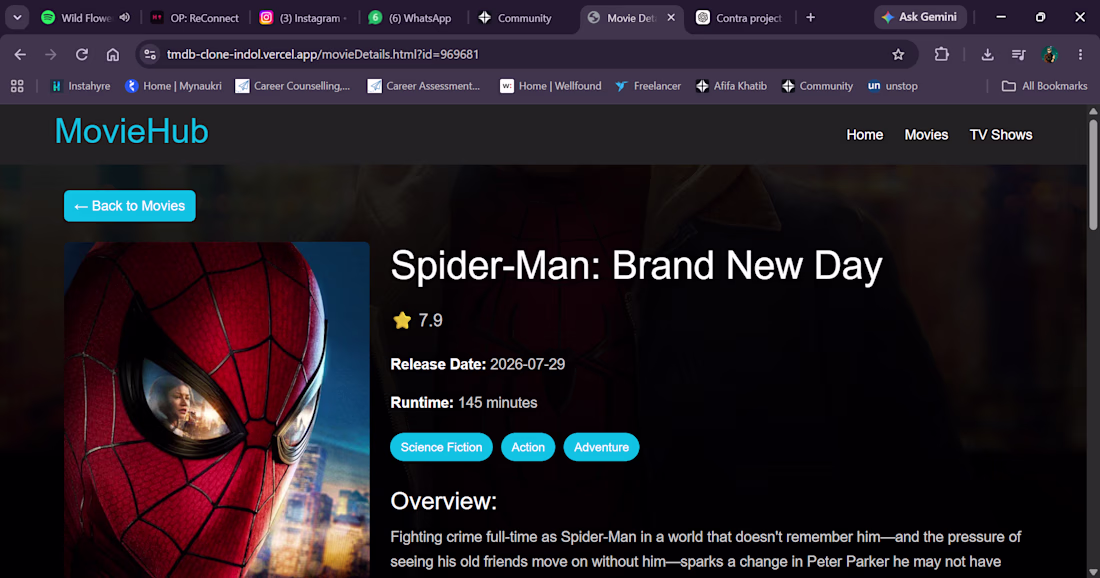The width and height of the screenshot is (1100, 578).
Task: View site information icon in address bar
Action: coord(150,55)
